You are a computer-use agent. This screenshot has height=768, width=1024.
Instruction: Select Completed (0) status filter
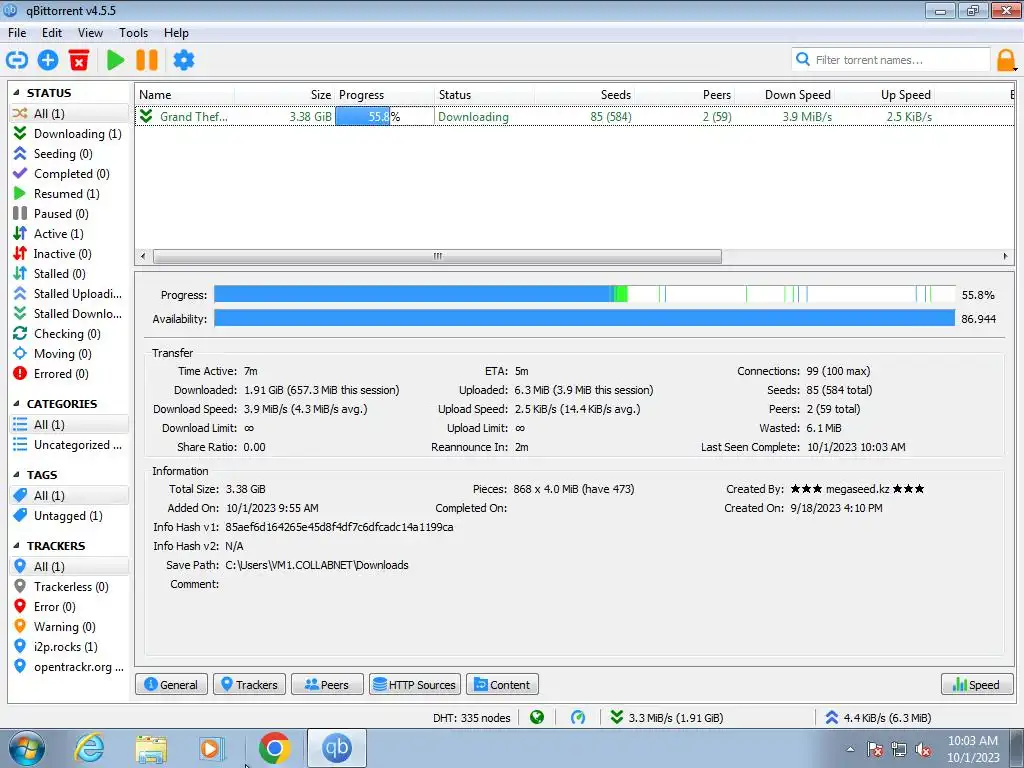point(69,174)
